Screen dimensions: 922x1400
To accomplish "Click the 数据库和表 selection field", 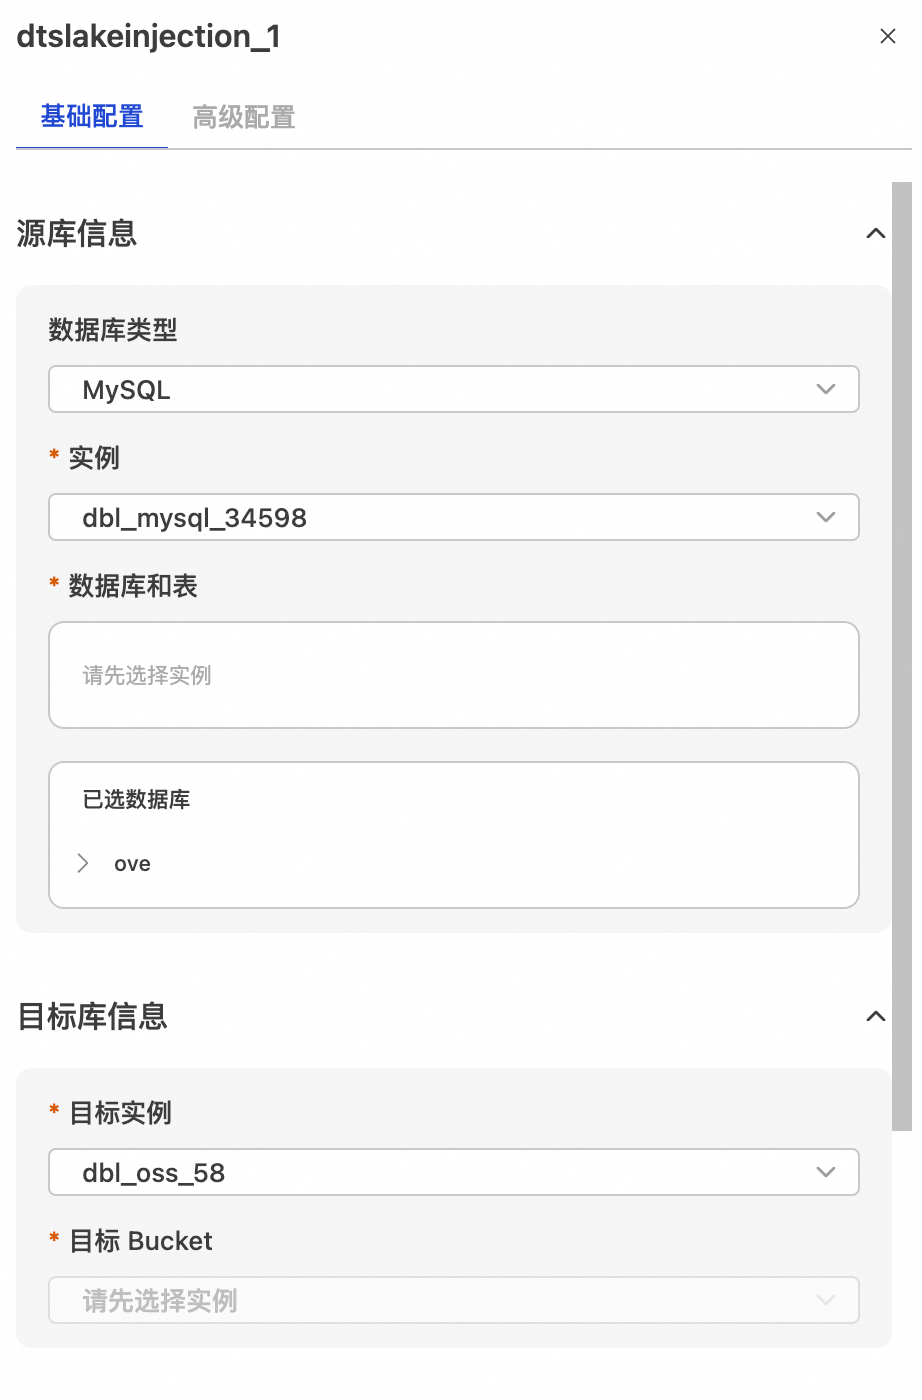I will (453, 675).
